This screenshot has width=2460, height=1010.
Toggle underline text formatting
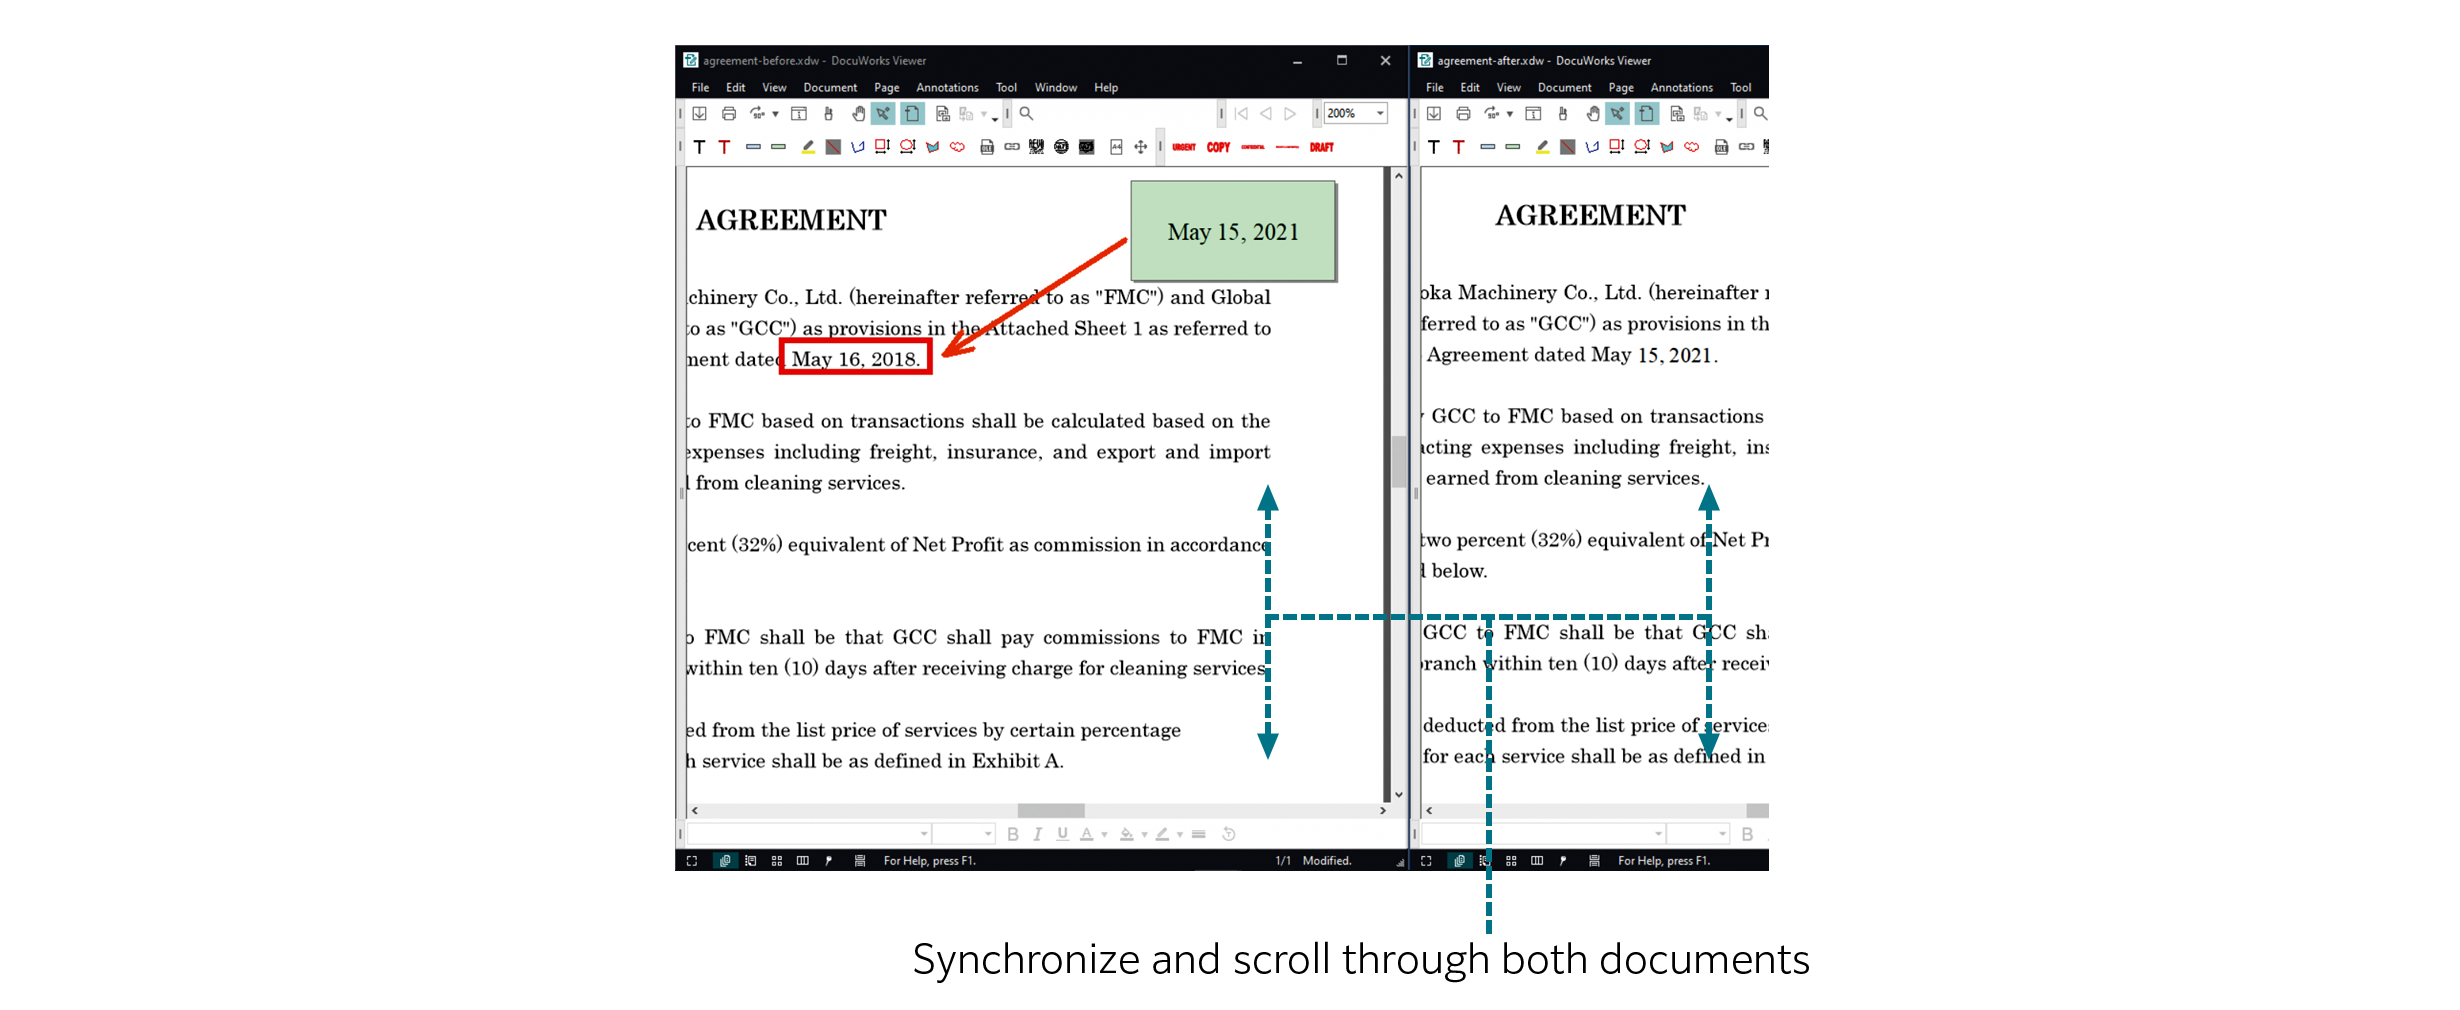click(x=1061, y=834)
